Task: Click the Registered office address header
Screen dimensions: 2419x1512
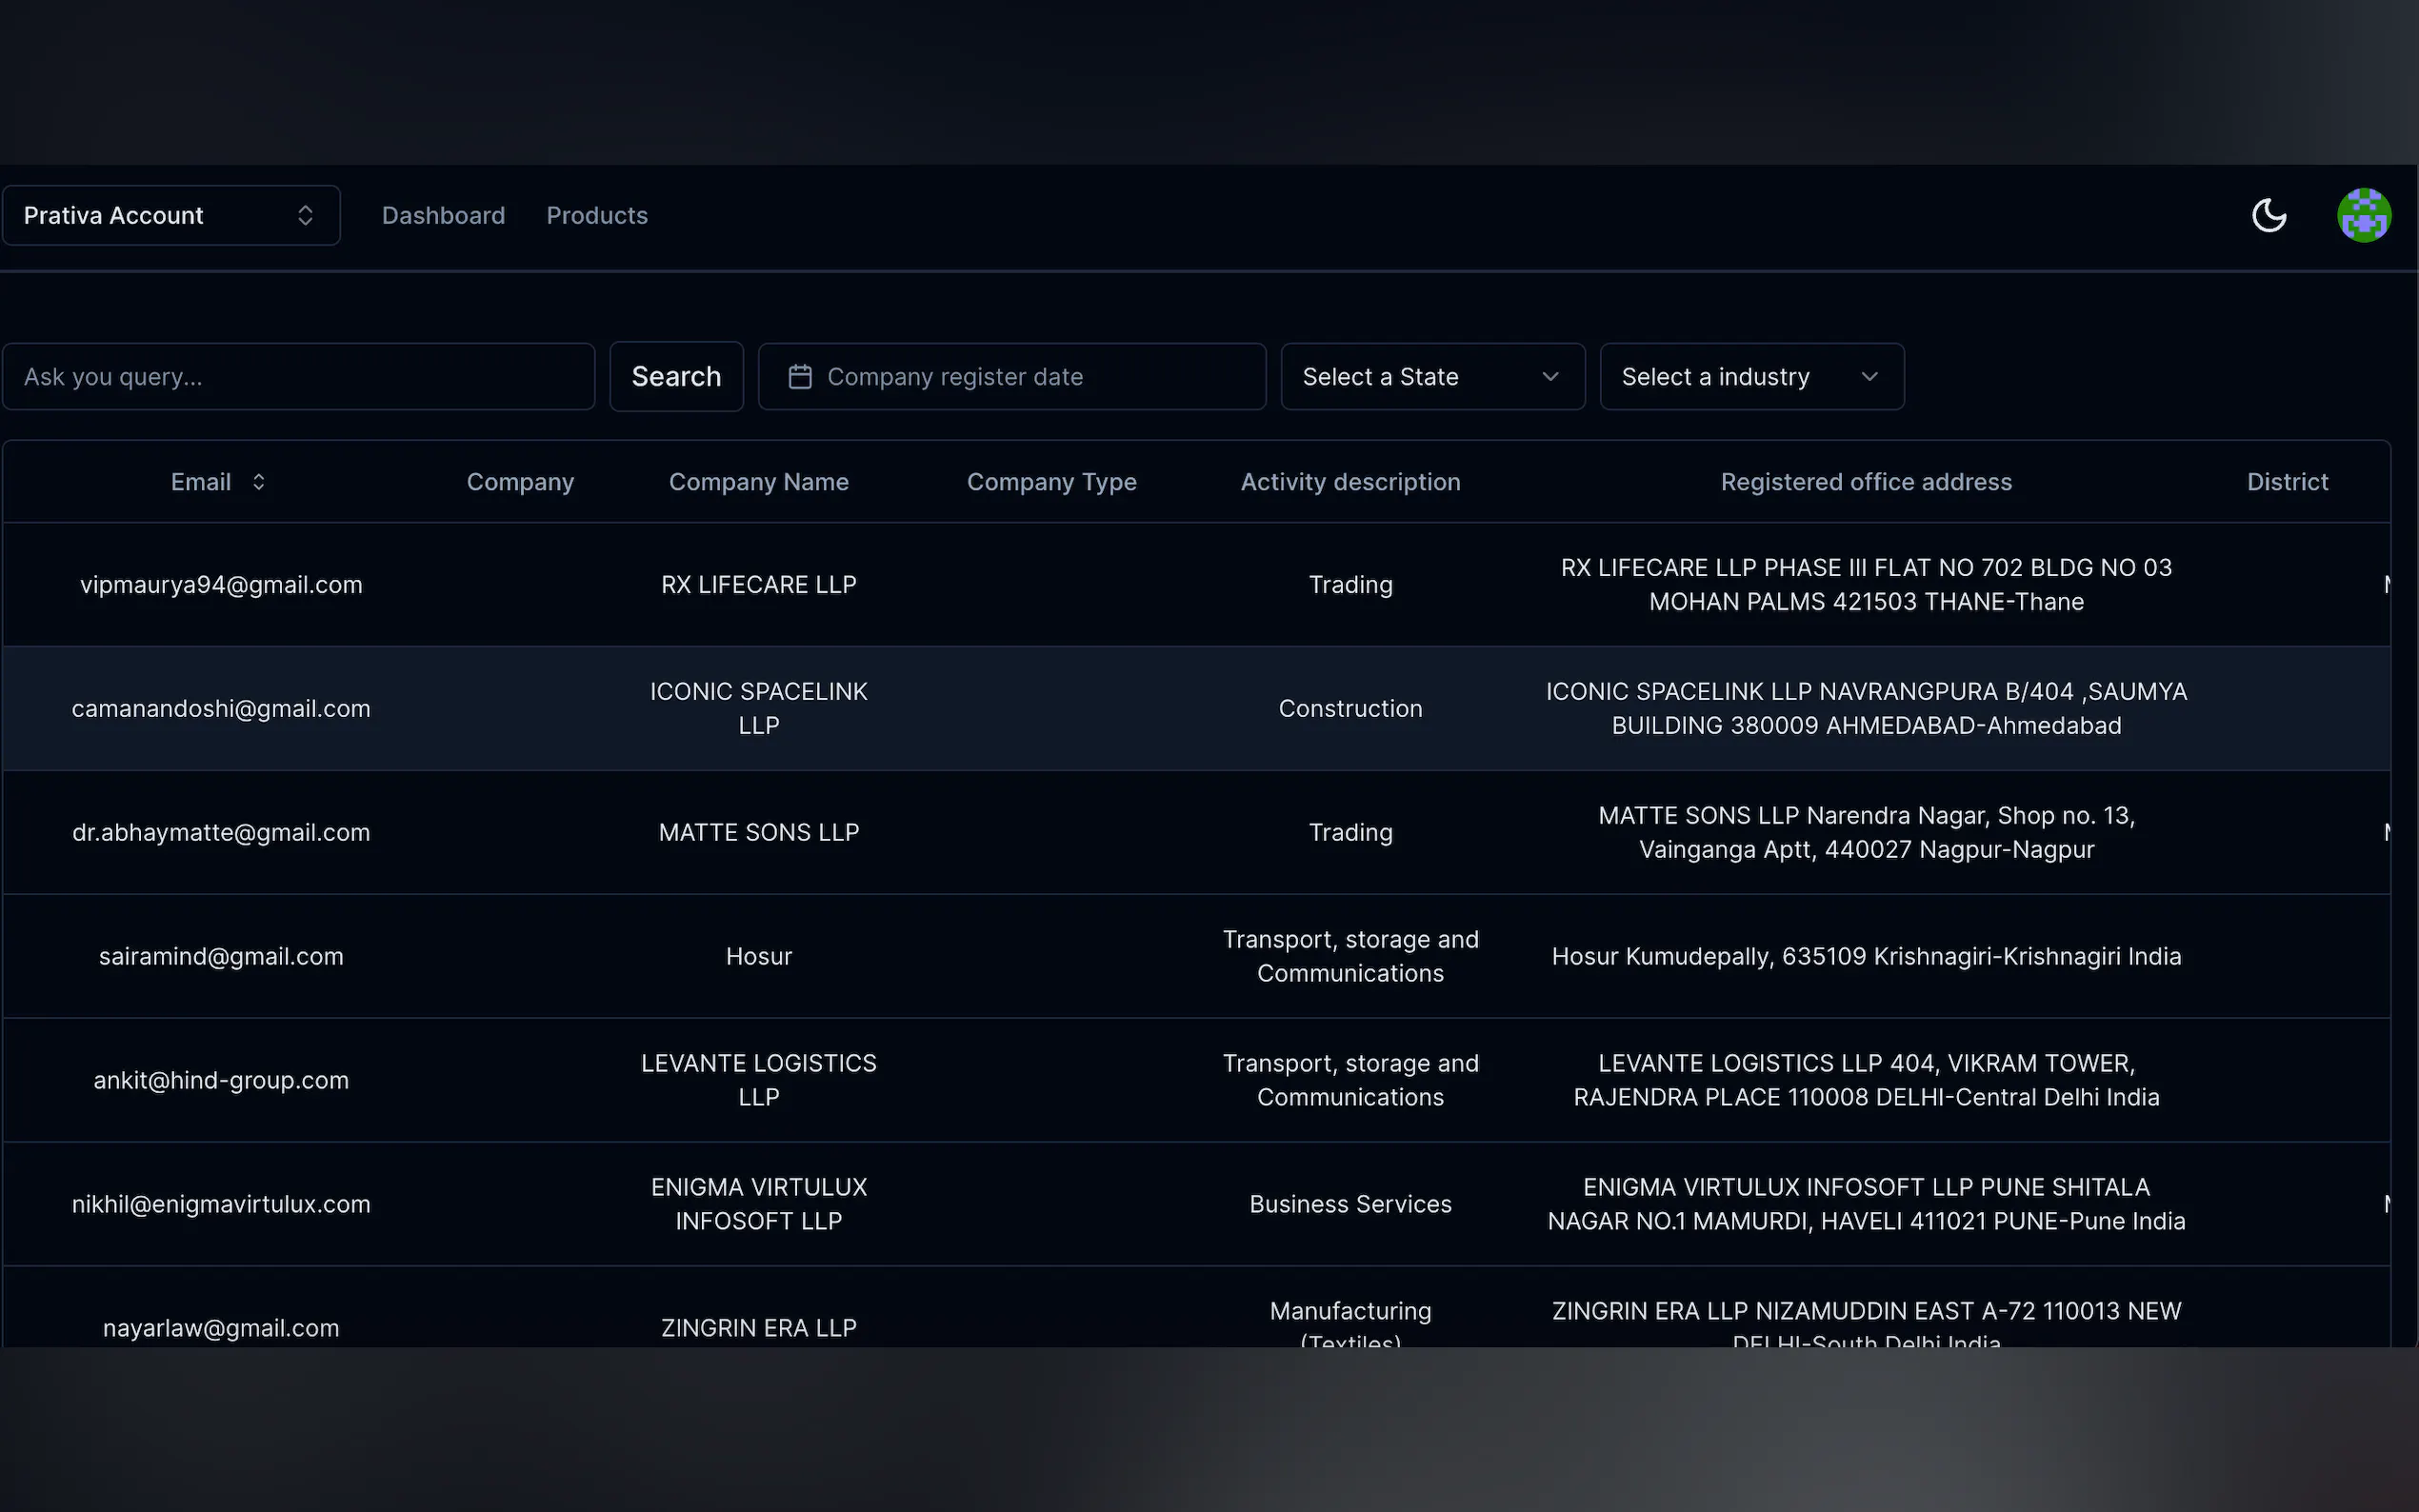Action: [1865, 482]
